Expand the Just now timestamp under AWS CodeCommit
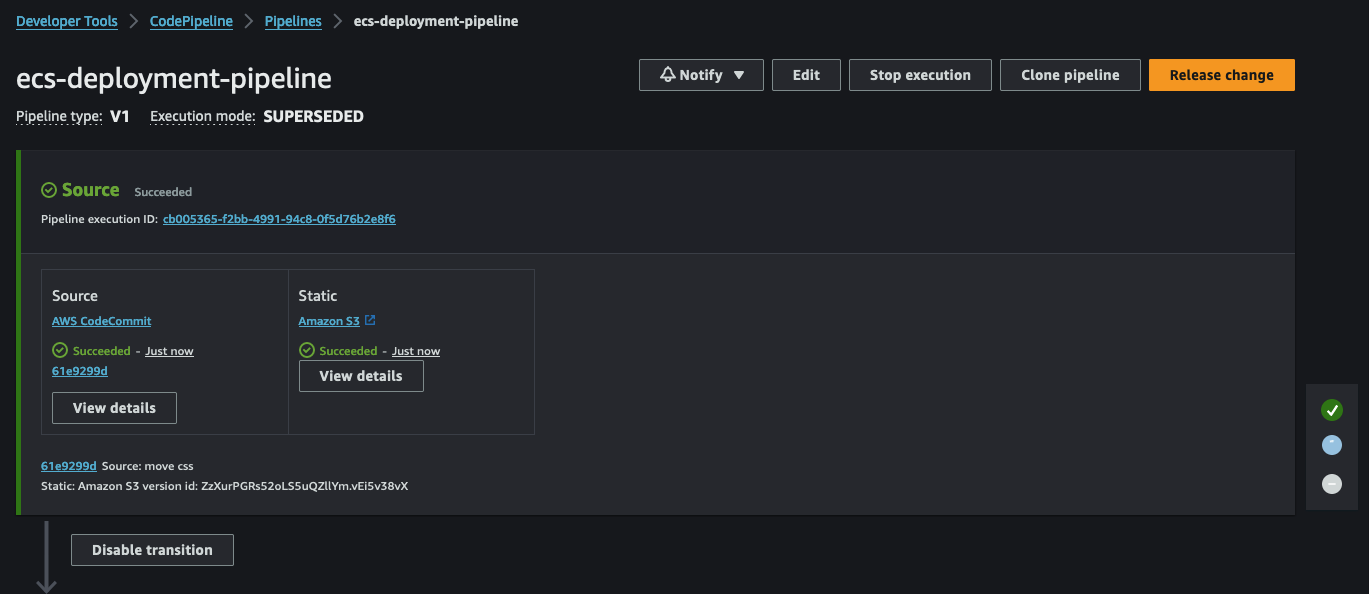The image size is (1369, 594). pos(168,350)
